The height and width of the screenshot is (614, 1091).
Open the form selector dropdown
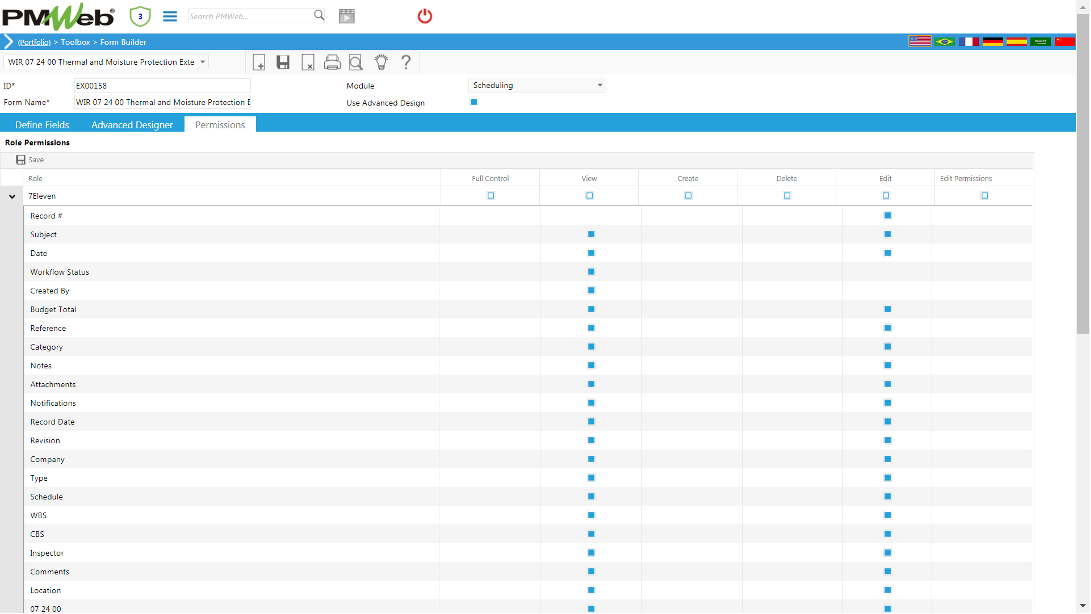tap(202, 62)
